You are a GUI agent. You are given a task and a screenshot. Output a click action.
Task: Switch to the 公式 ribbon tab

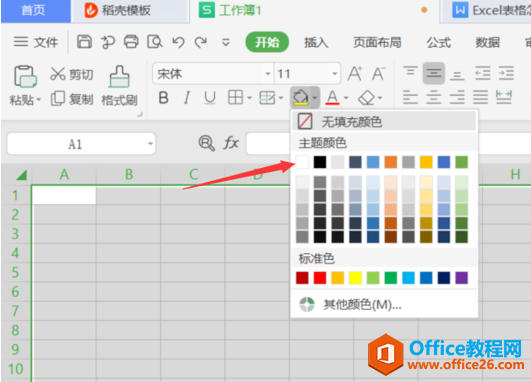439,42
